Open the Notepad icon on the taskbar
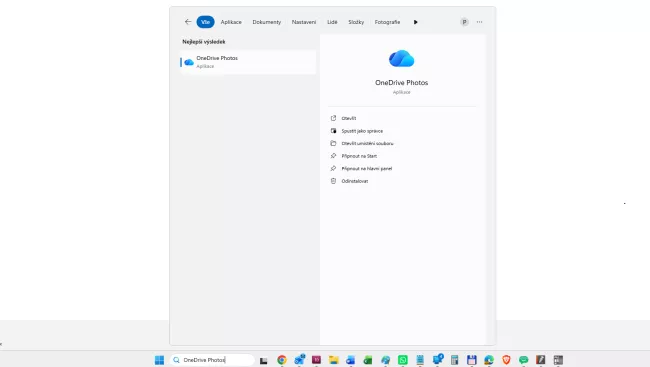 coord(420,360)
